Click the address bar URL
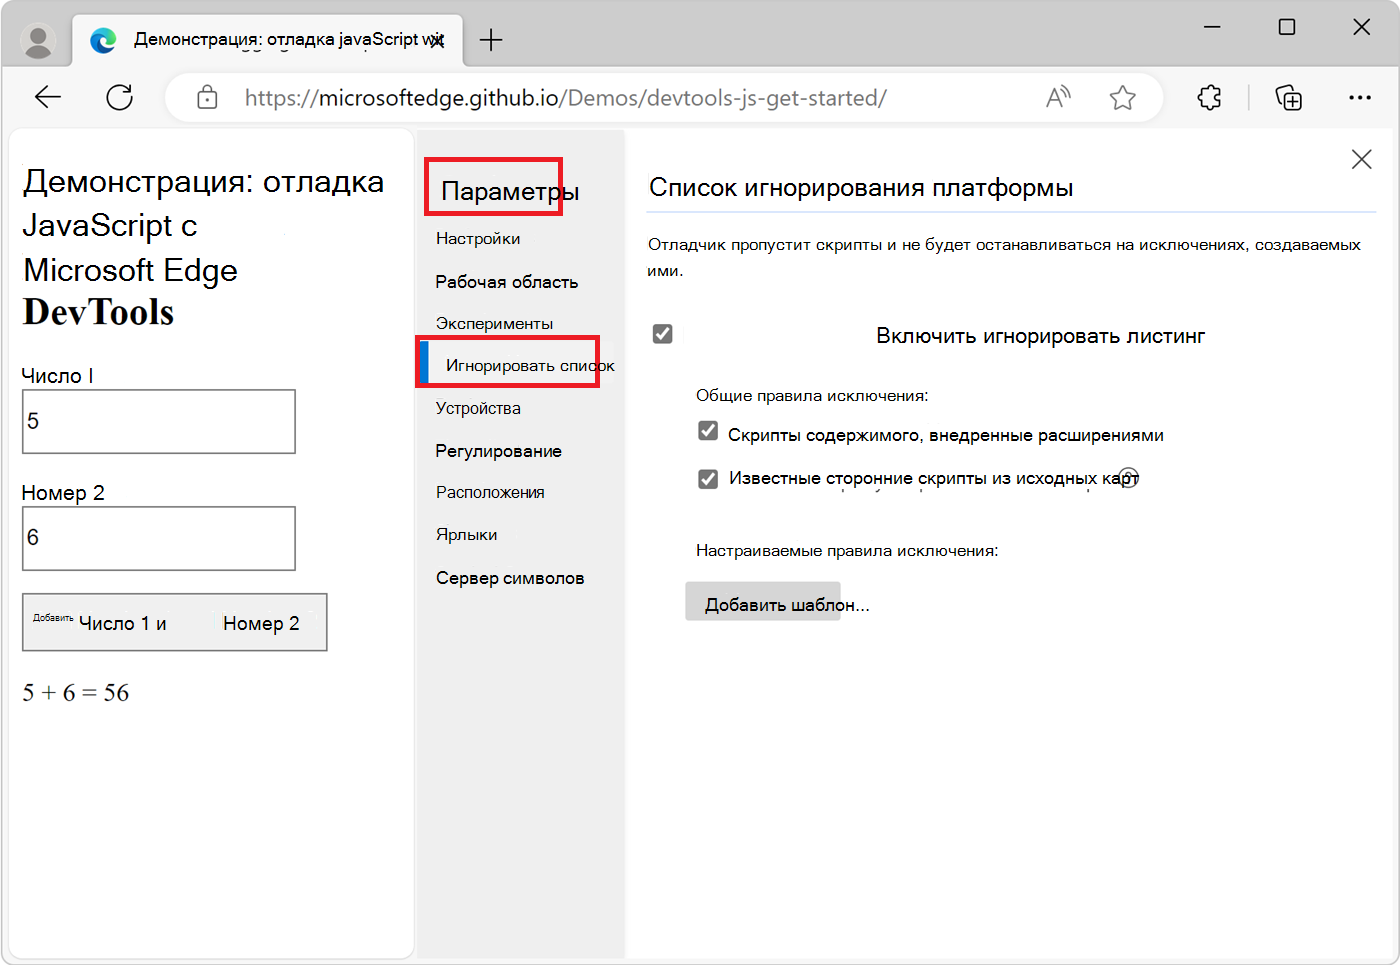1400x965 pixels. tap(566, 98)
